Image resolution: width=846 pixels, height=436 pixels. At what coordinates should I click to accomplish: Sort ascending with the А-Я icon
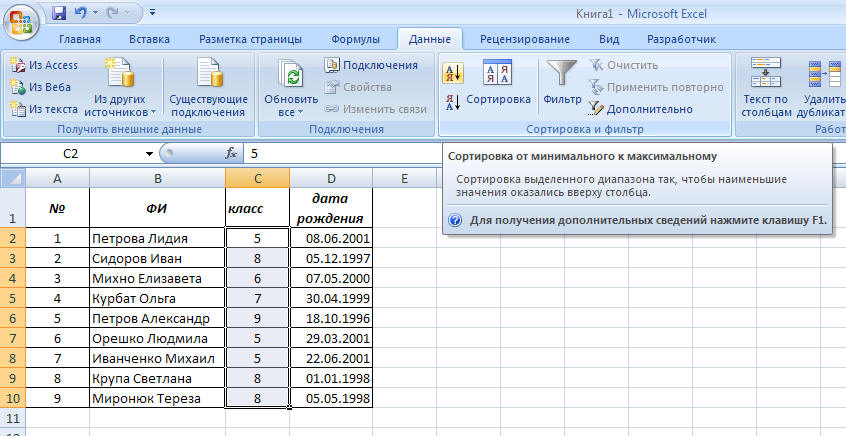click(452, 73)
